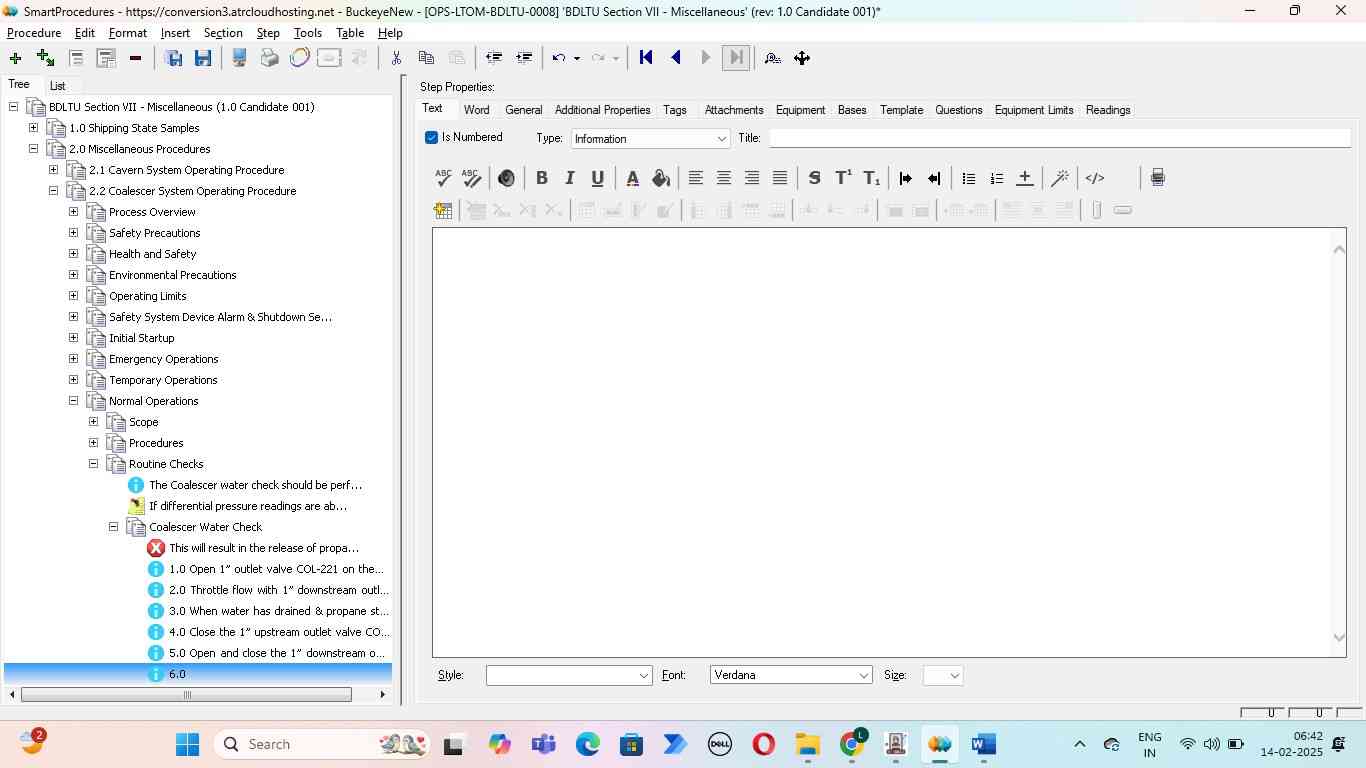This screenshot has height=768, width=1366.
Task: Click the green plus add icon
Action: (15, 58)
